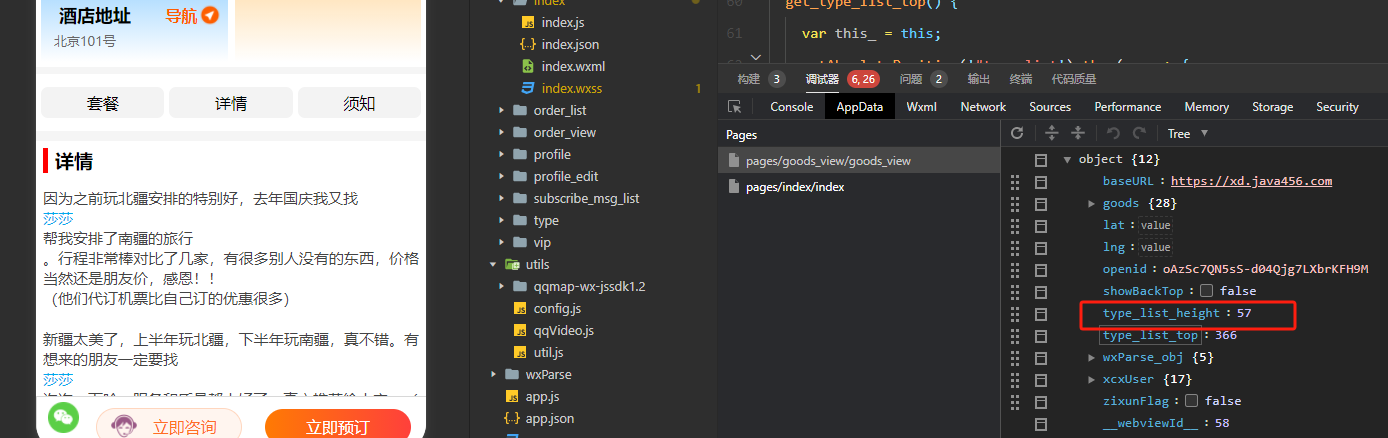Open the baseURL link xd.java456.com
Screen dimensions: 1388x438
point(1251,181)
